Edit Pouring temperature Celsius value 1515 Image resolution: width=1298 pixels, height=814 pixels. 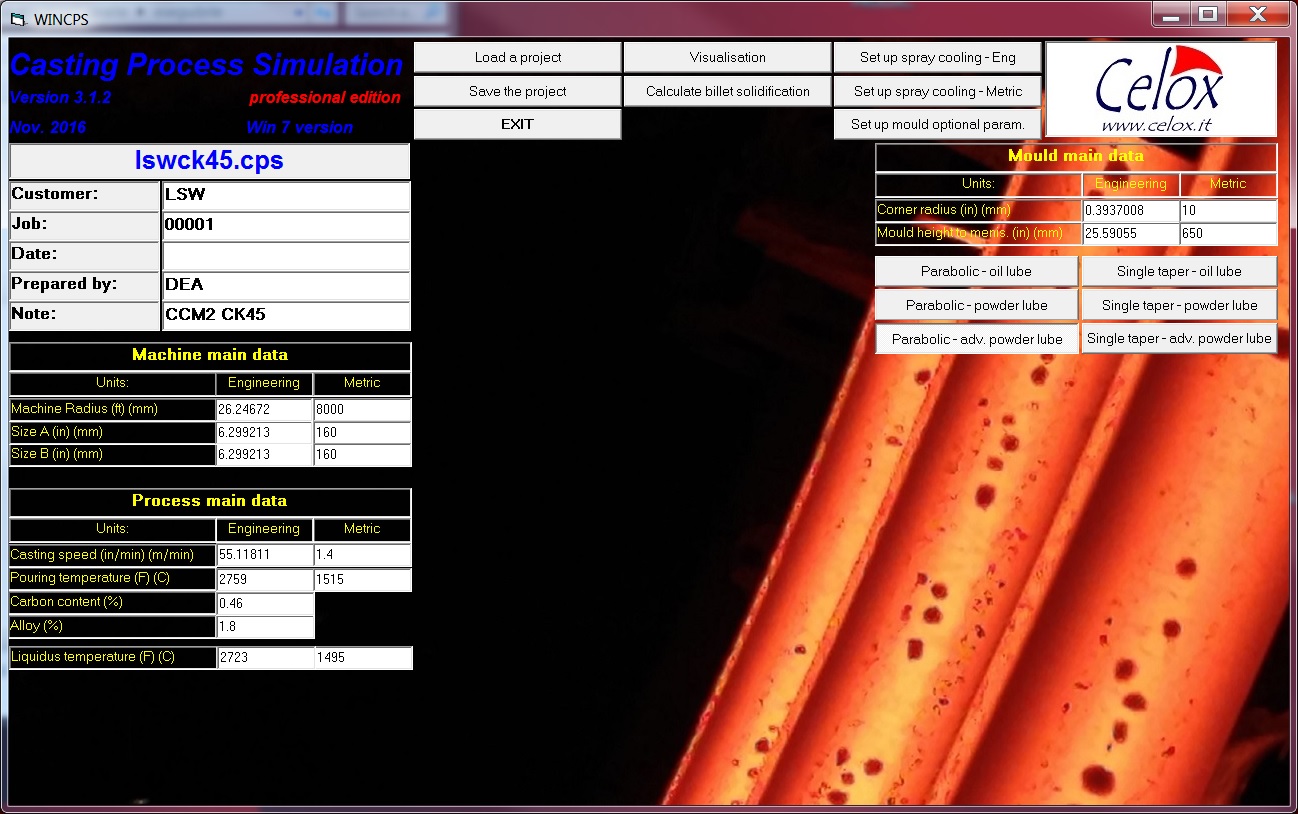[x=362, y=580]
